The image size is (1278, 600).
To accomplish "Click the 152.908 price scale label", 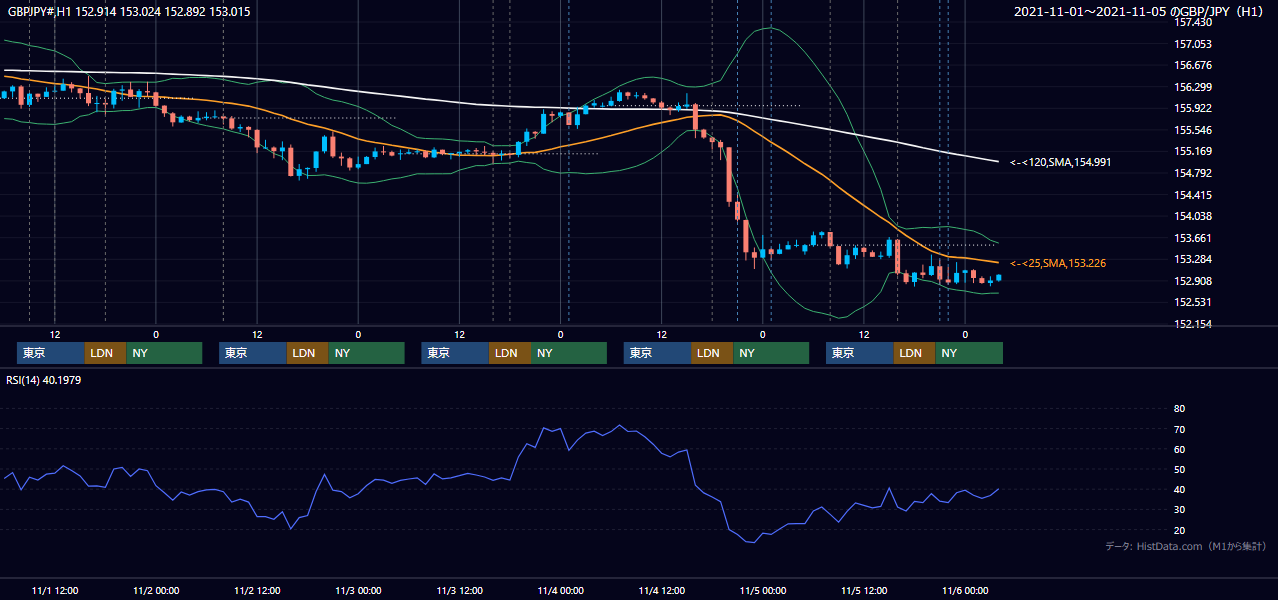I will click(x=1192, y=281).
